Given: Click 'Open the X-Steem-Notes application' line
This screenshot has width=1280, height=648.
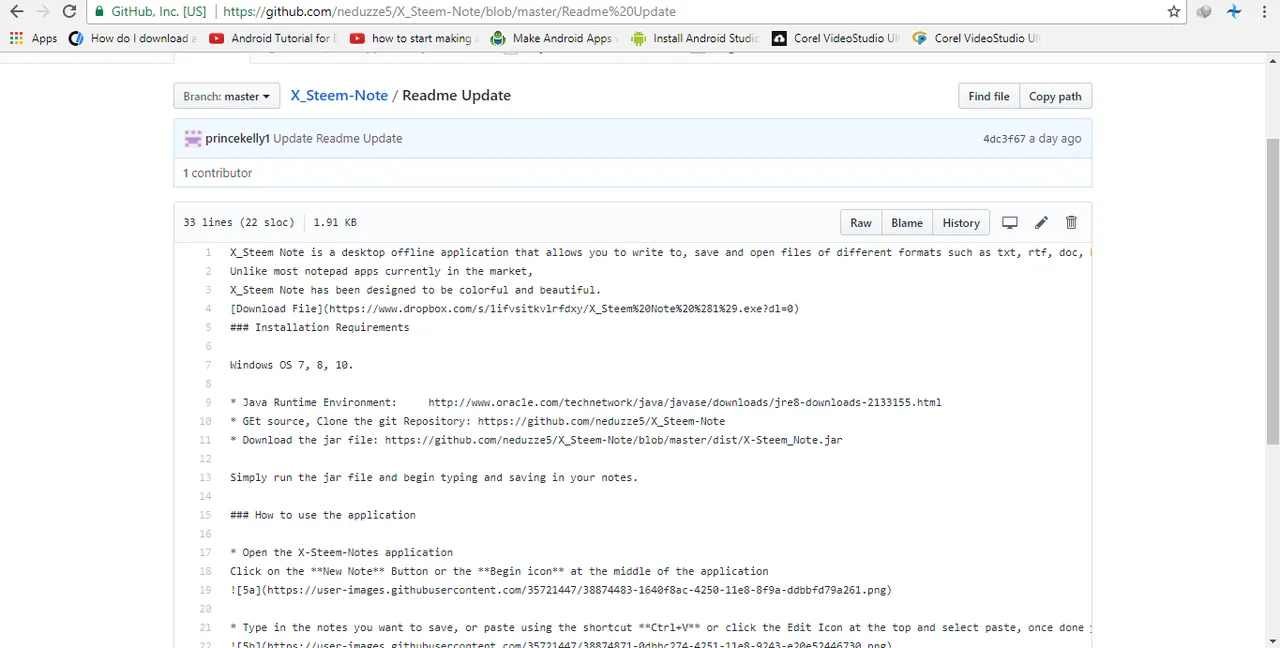Looking at the screenshot, I should [341, 552].
